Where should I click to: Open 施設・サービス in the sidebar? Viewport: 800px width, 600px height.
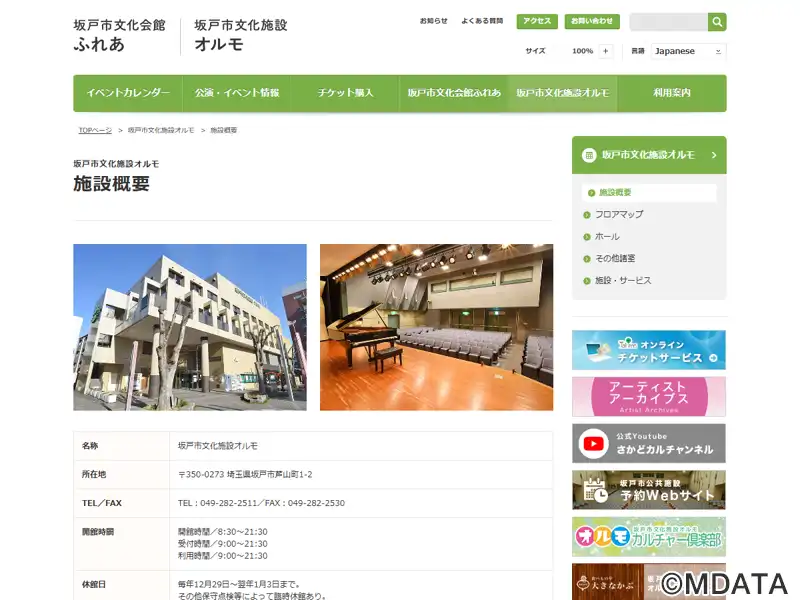coord(623,281)
